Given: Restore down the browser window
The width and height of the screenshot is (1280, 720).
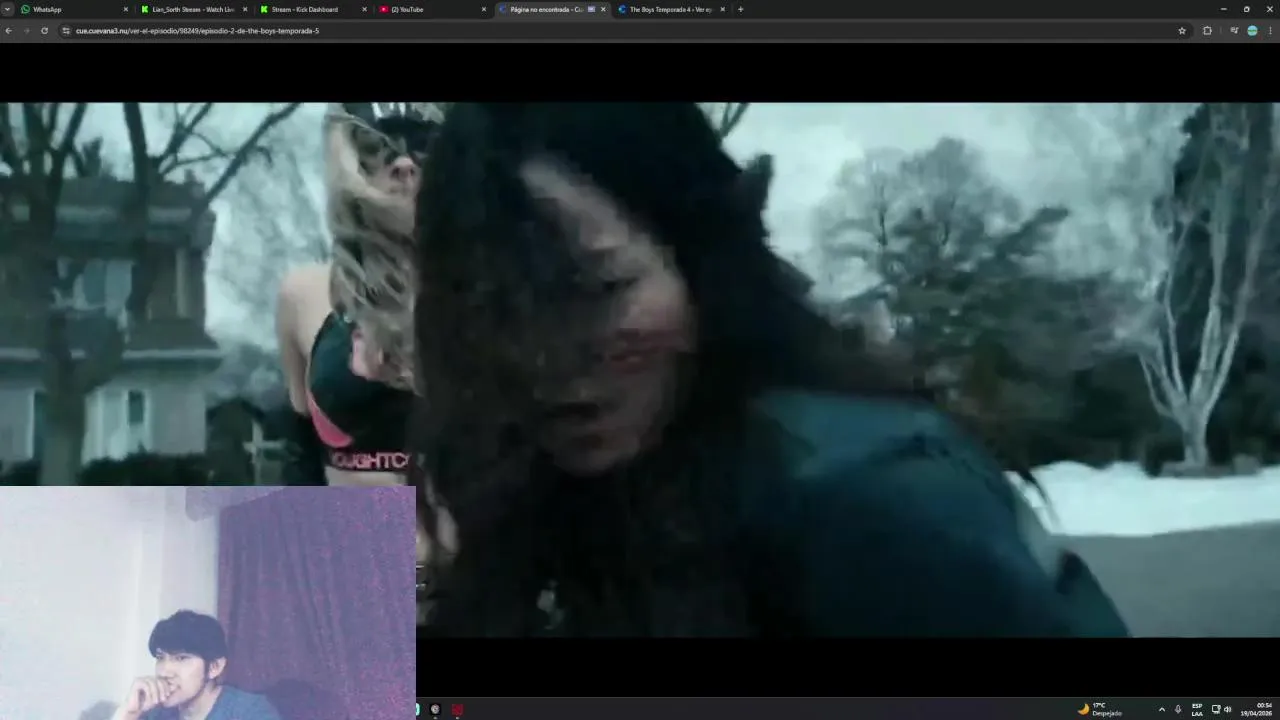Looking at the screenshot, I should 1246,9.
